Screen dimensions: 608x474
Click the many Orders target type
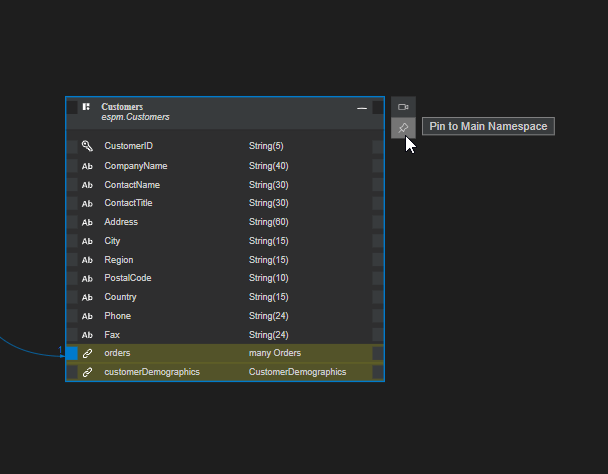pos(275,353)
